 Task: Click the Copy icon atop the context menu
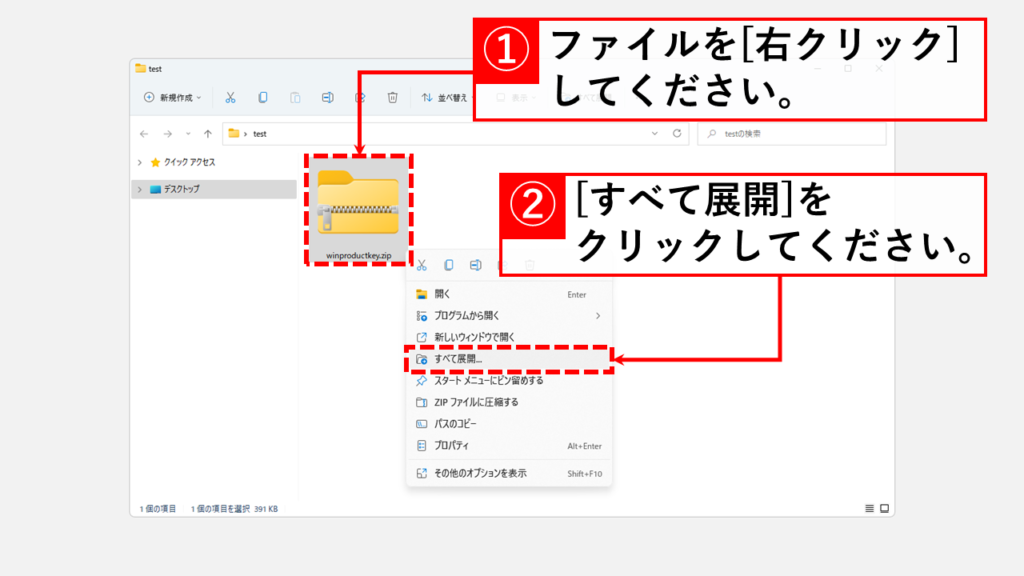pyautogui.click(x=449, y=265)
